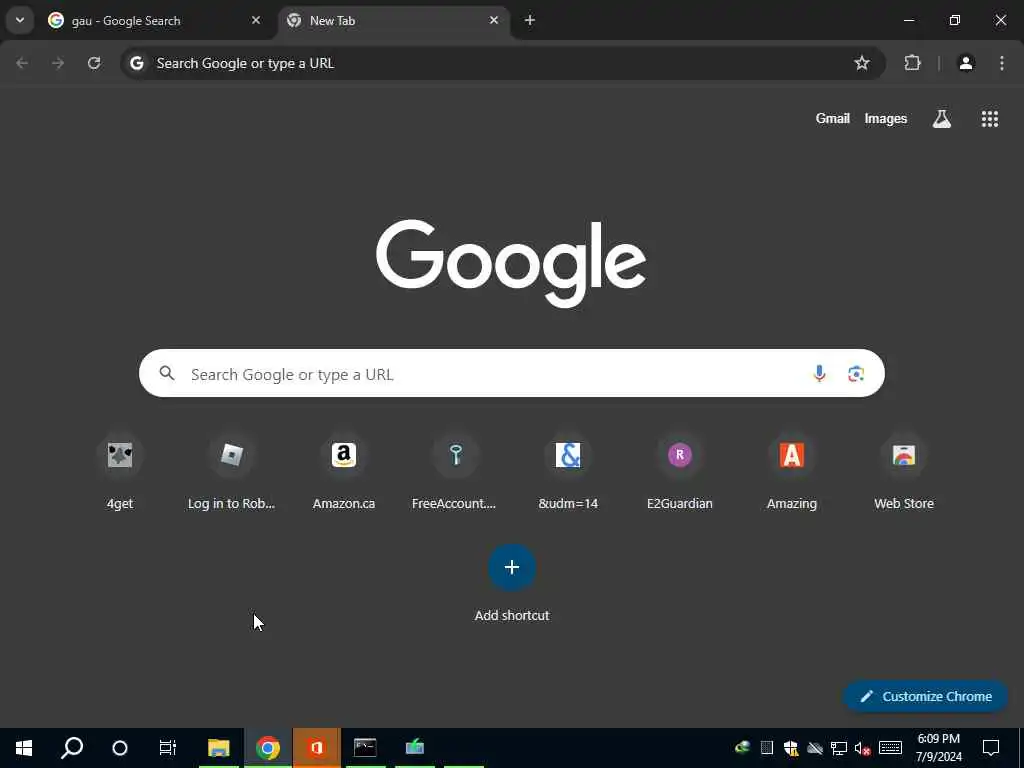Open Cortana circle icon in taskbar

[120, 747]
